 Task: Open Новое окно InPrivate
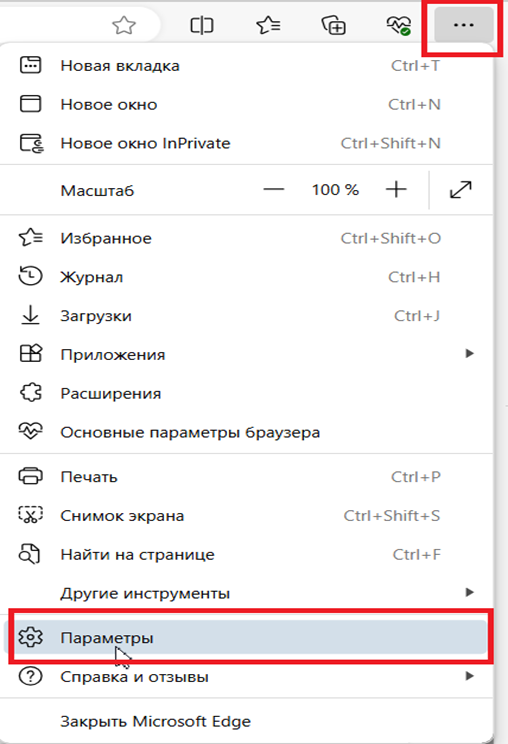point(247,143)
